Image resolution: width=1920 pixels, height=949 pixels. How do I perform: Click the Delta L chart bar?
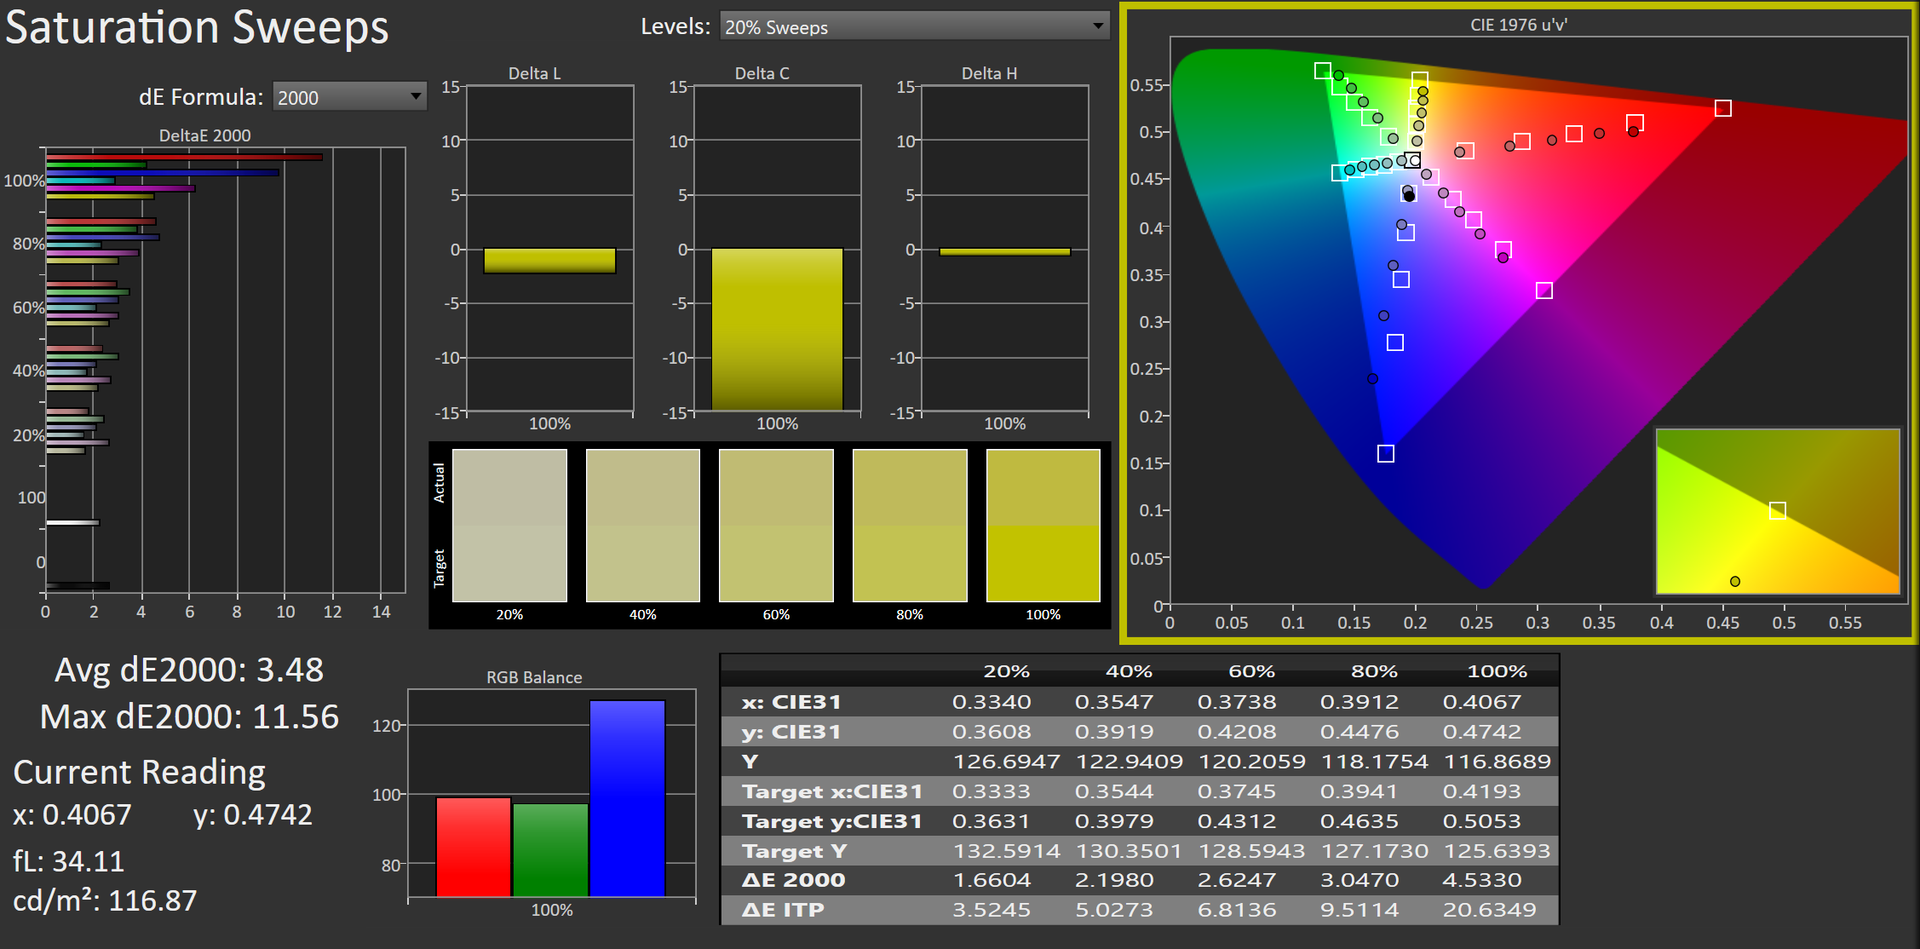tap(549, 261)
